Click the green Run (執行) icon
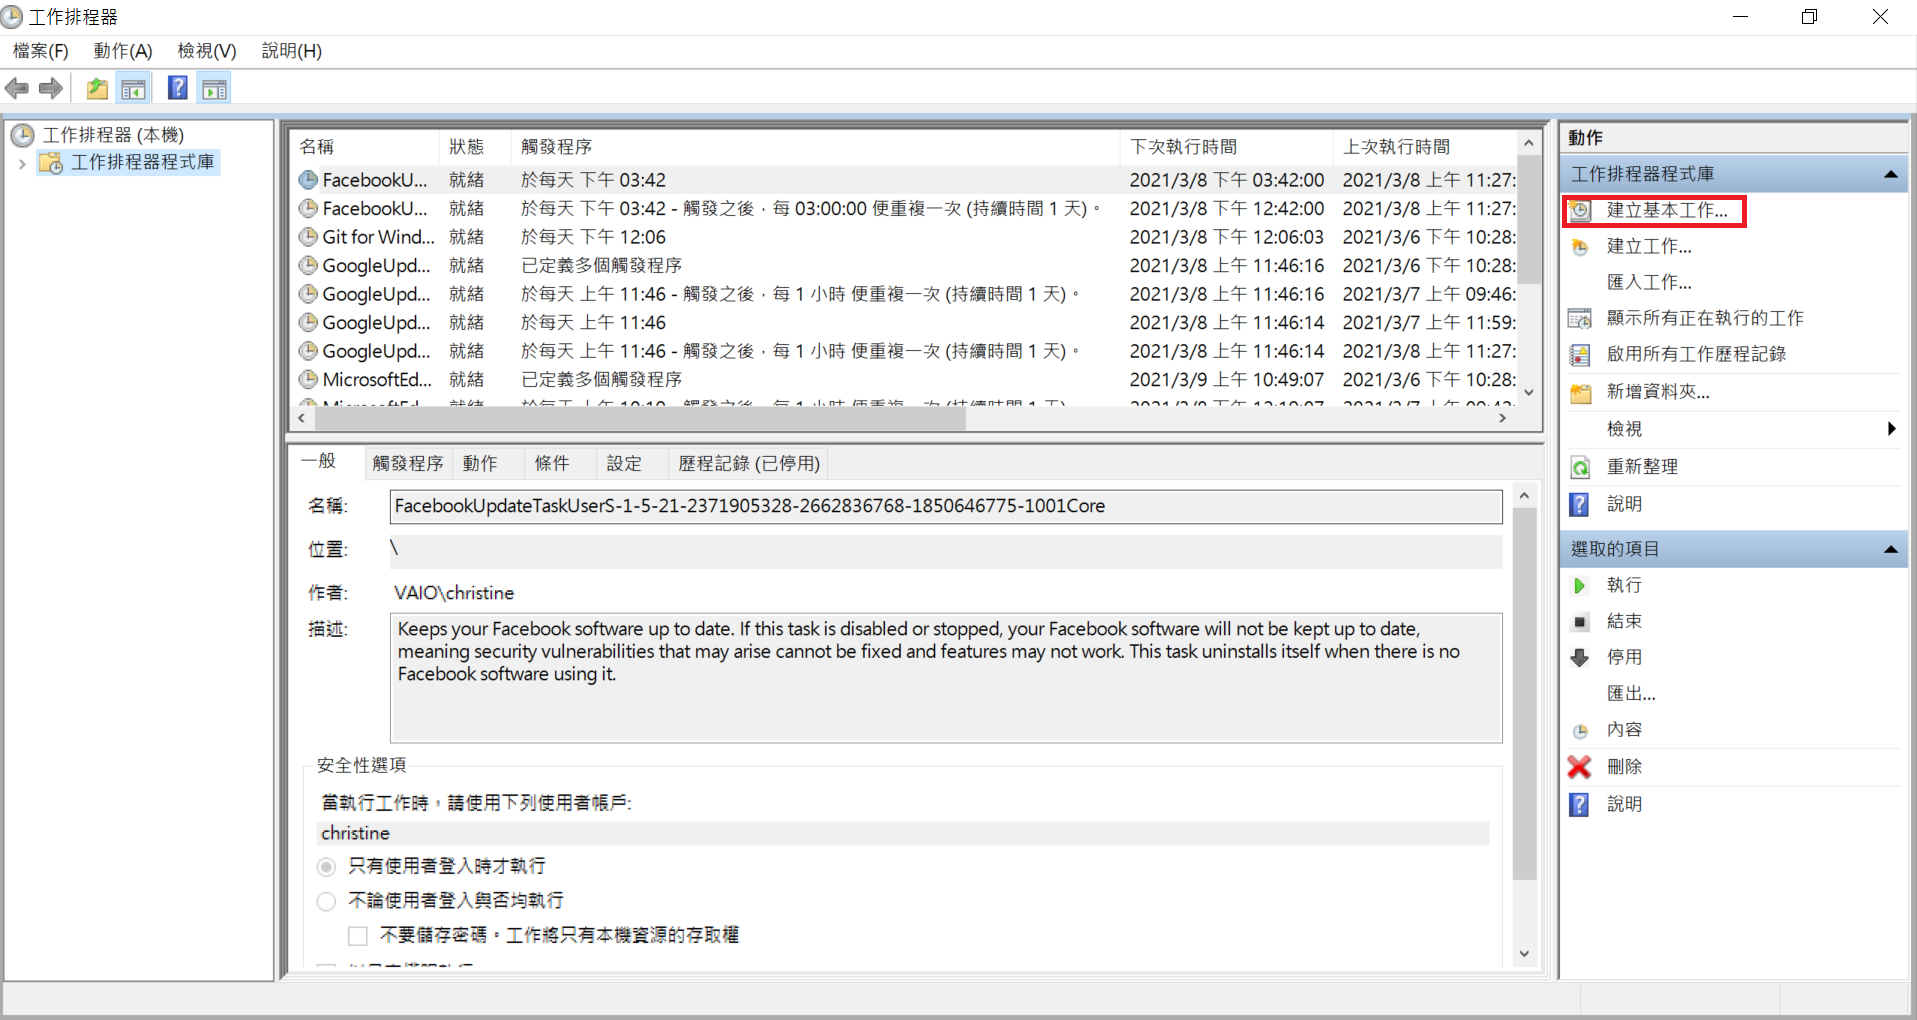 pos(1580,586)
